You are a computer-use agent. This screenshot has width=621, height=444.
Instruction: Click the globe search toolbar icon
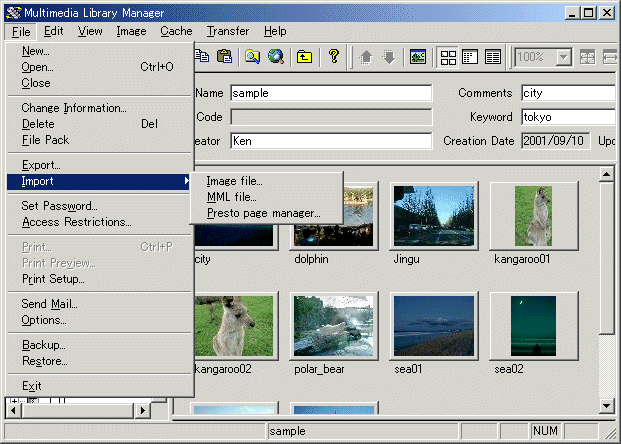click(275, 57)
